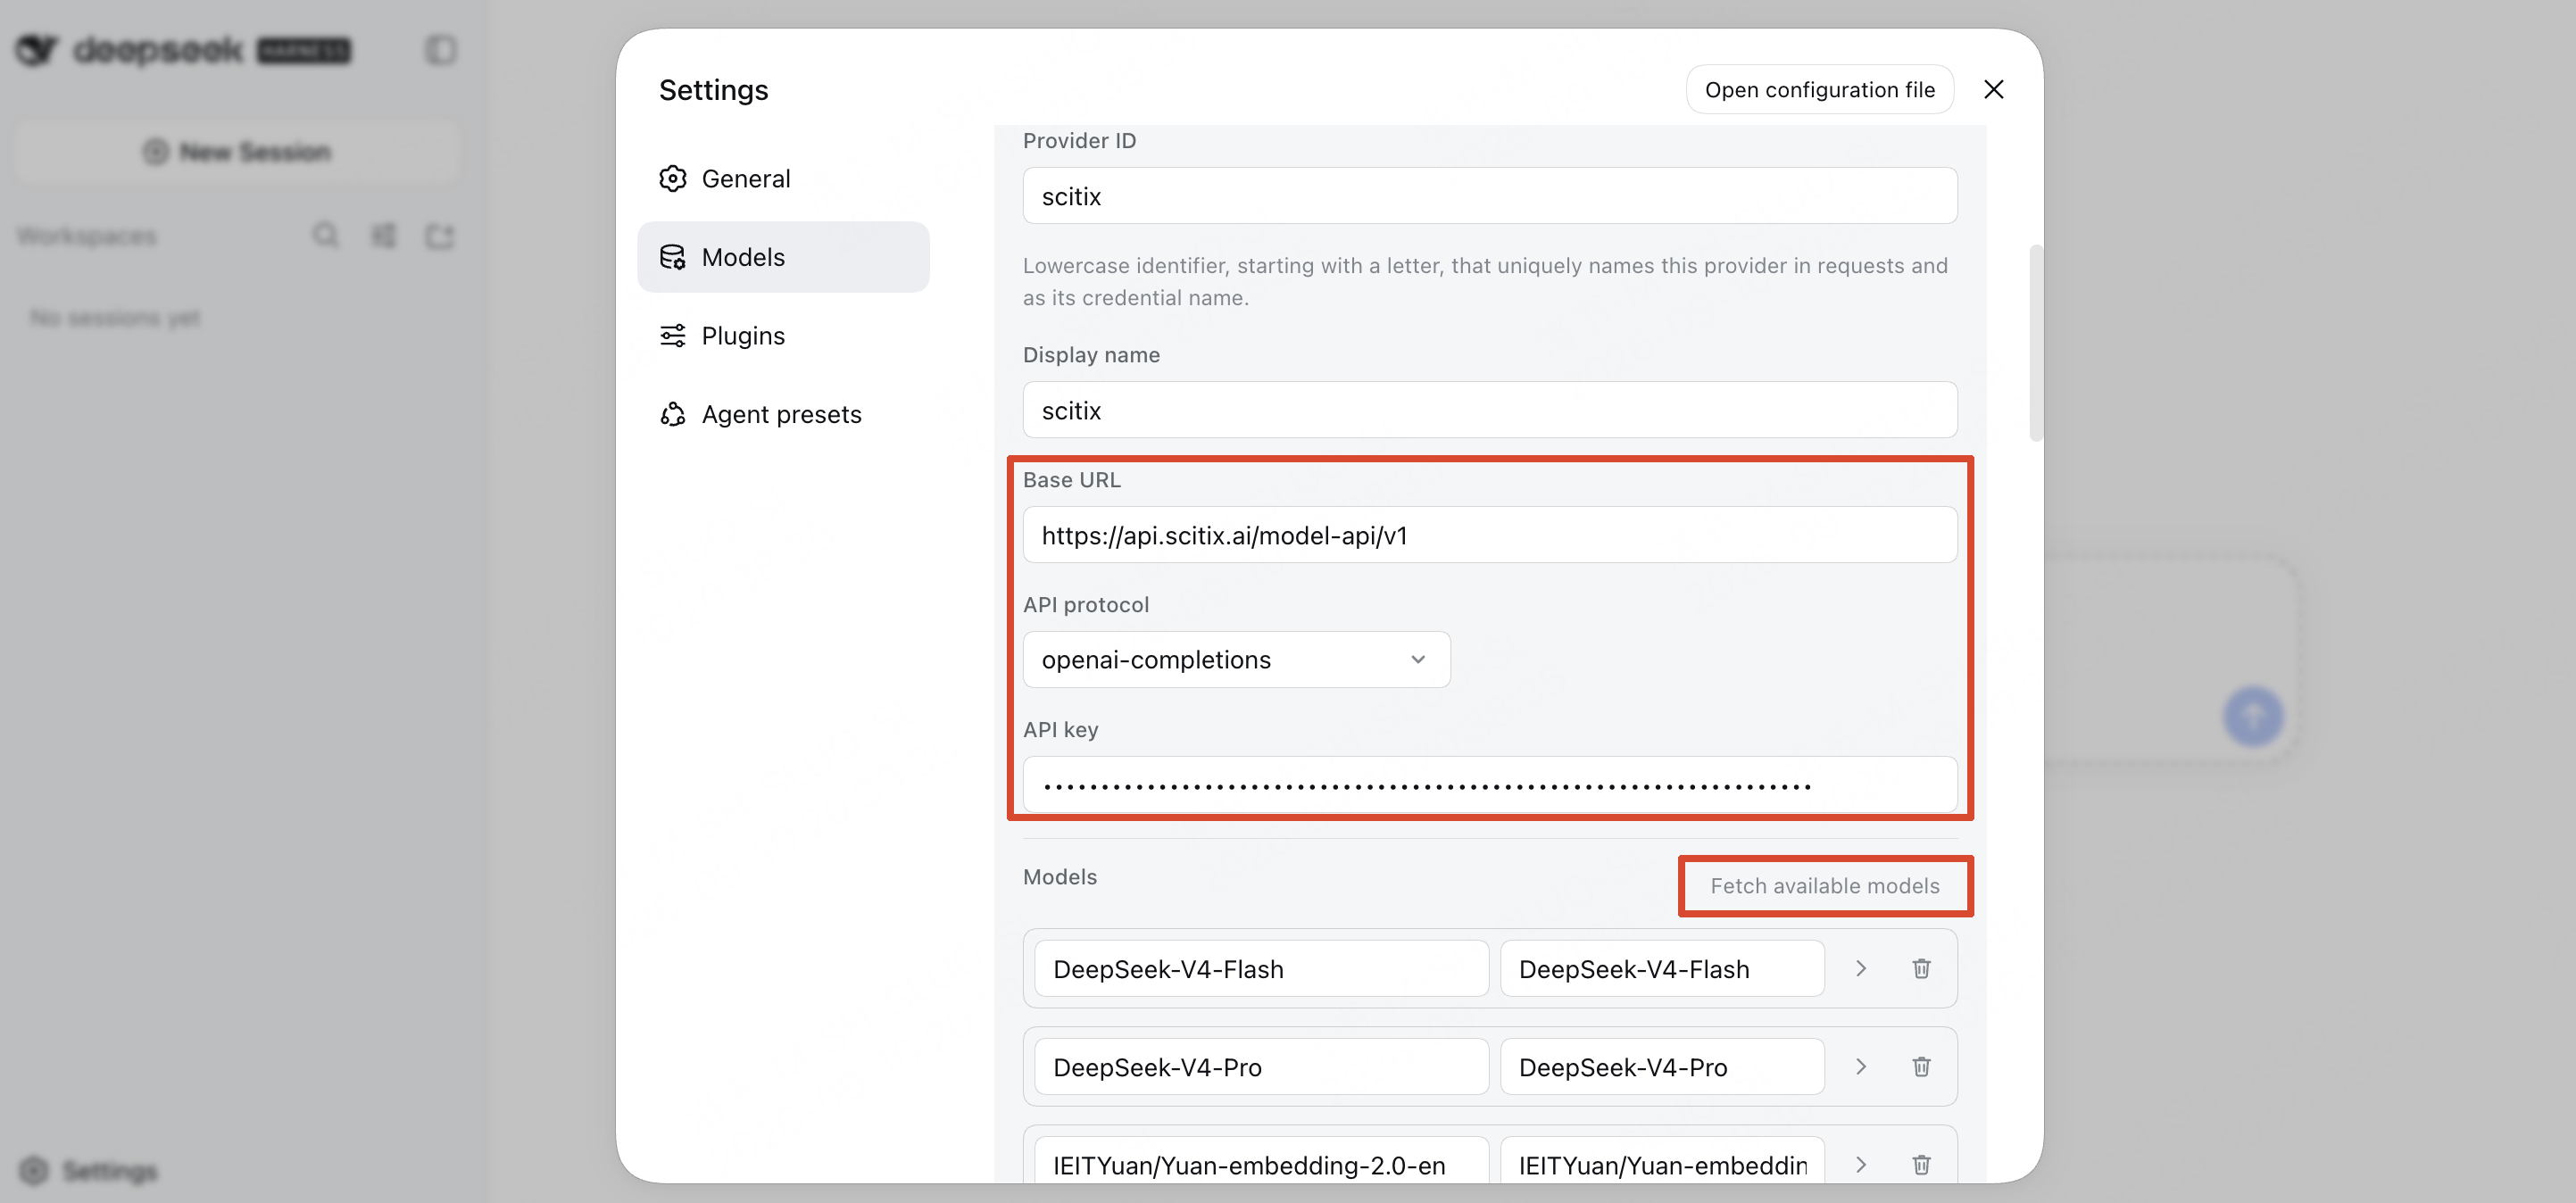This screenshot has height=1203, width=2576.
Task: Click the new workspace folder icon
Action: point(440,236)
